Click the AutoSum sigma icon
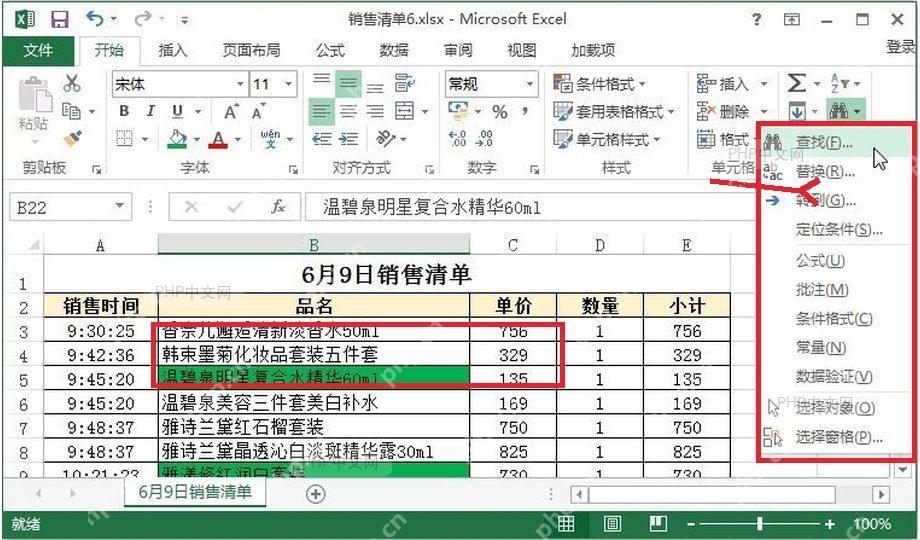Viewport: 920px width, 540px height. click(x=796, y=83)
